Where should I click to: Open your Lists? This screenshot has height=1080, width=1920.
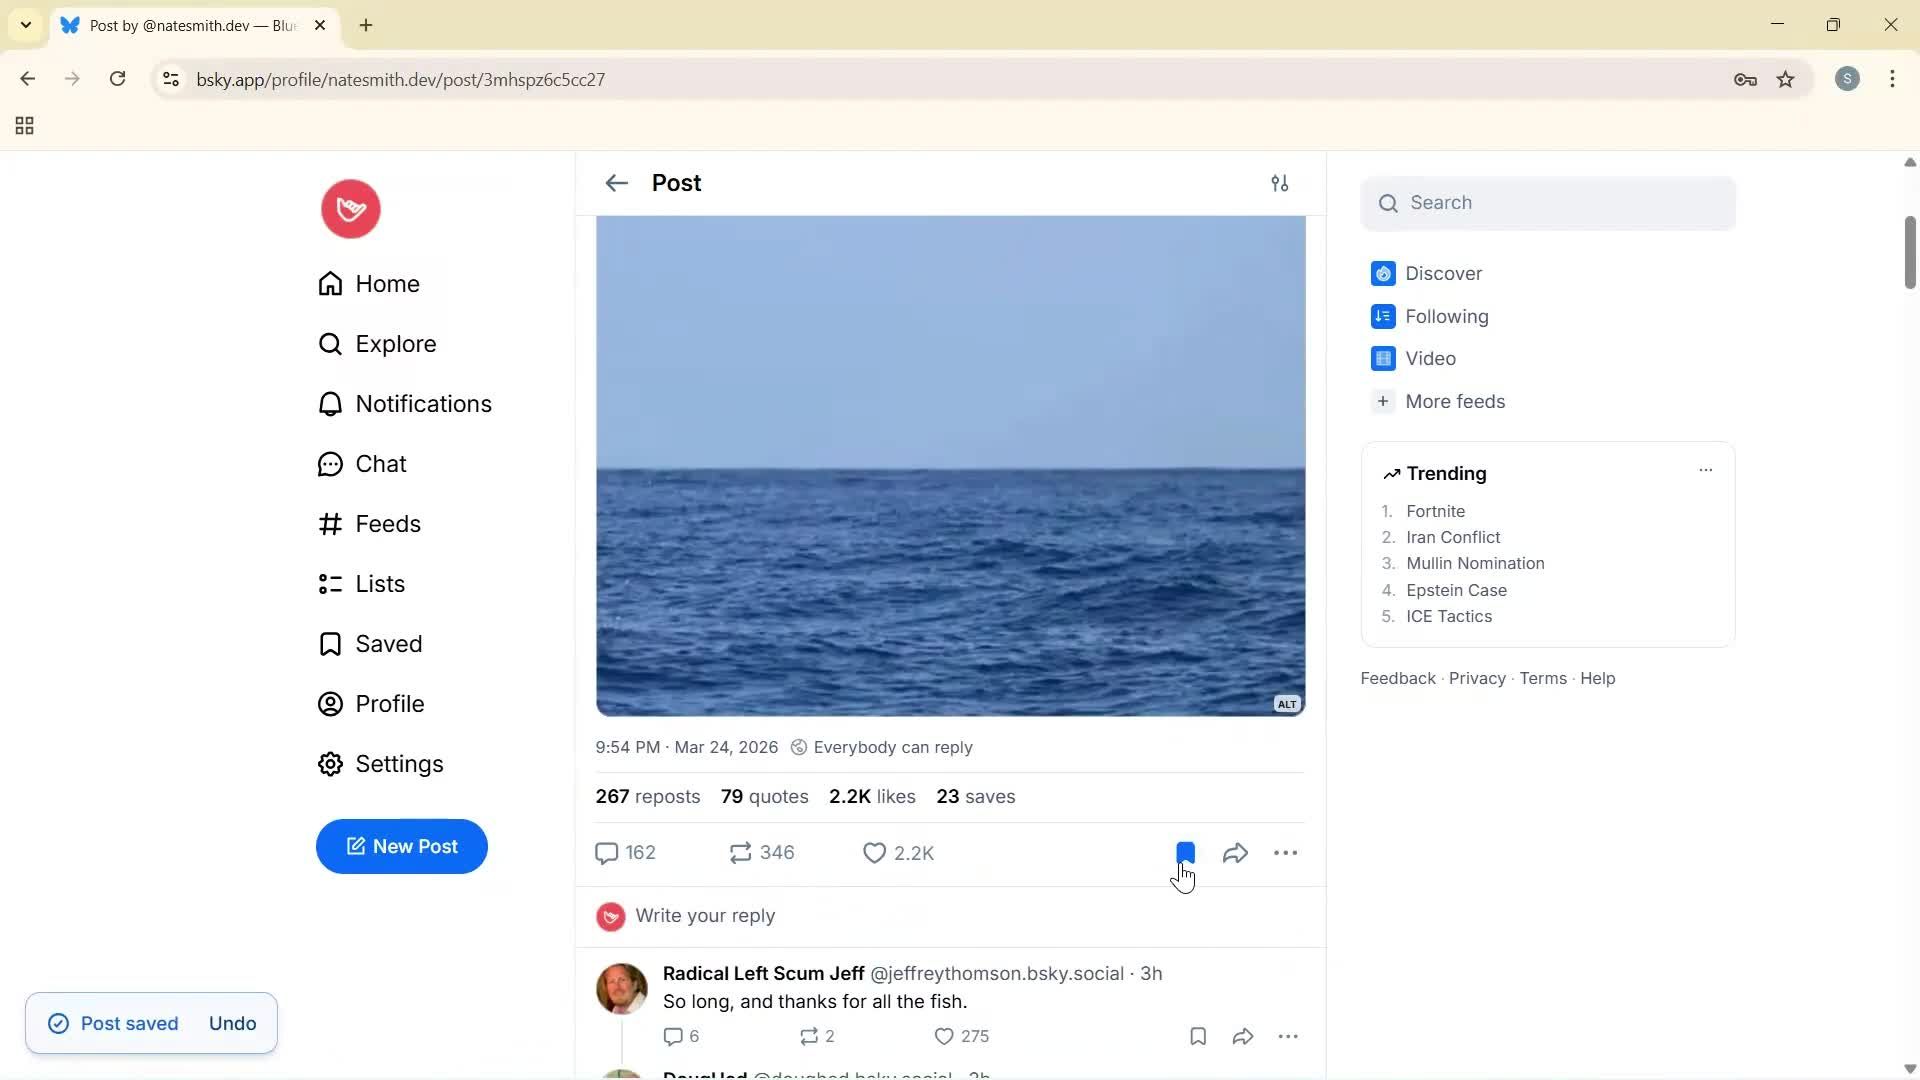tap(380, 583)
